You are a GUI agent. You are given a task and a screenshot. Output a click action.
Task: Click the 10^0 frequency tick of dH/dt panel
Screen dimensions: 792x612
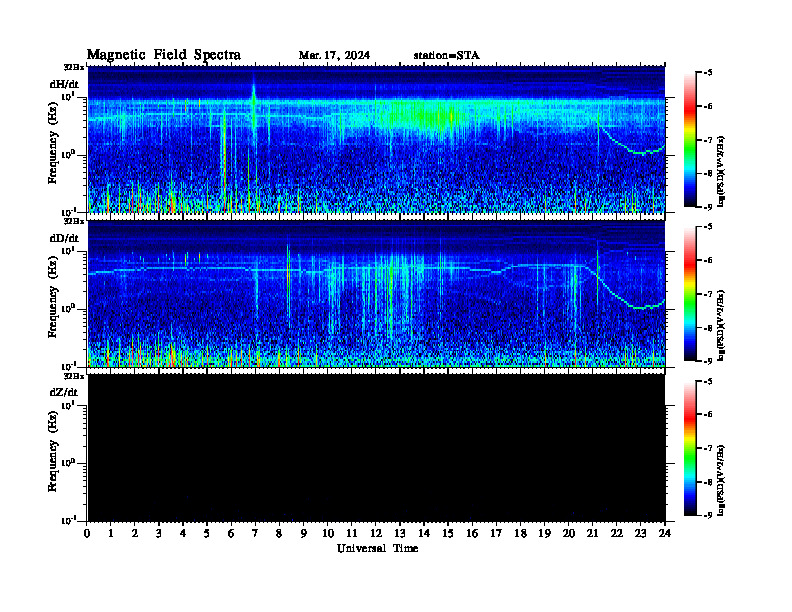pyautogui.click(x=68, y=154)
